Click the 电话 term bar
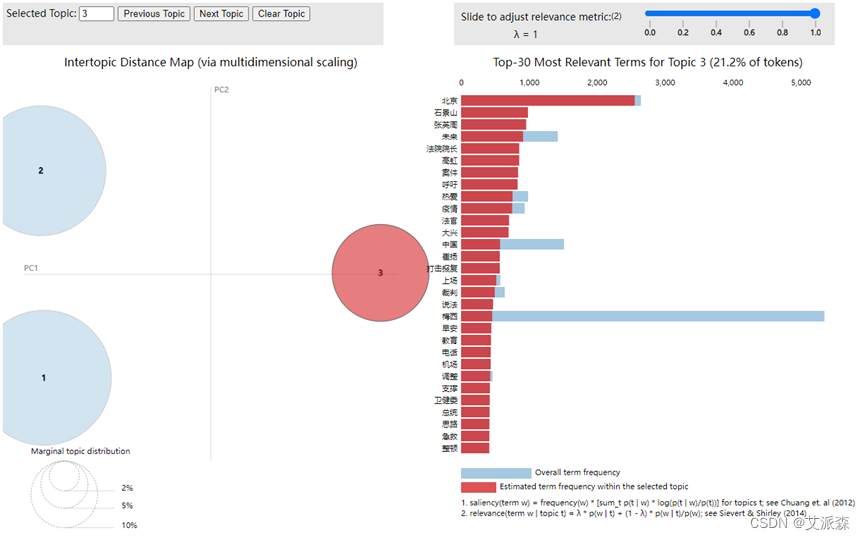 tap(476, 352)
